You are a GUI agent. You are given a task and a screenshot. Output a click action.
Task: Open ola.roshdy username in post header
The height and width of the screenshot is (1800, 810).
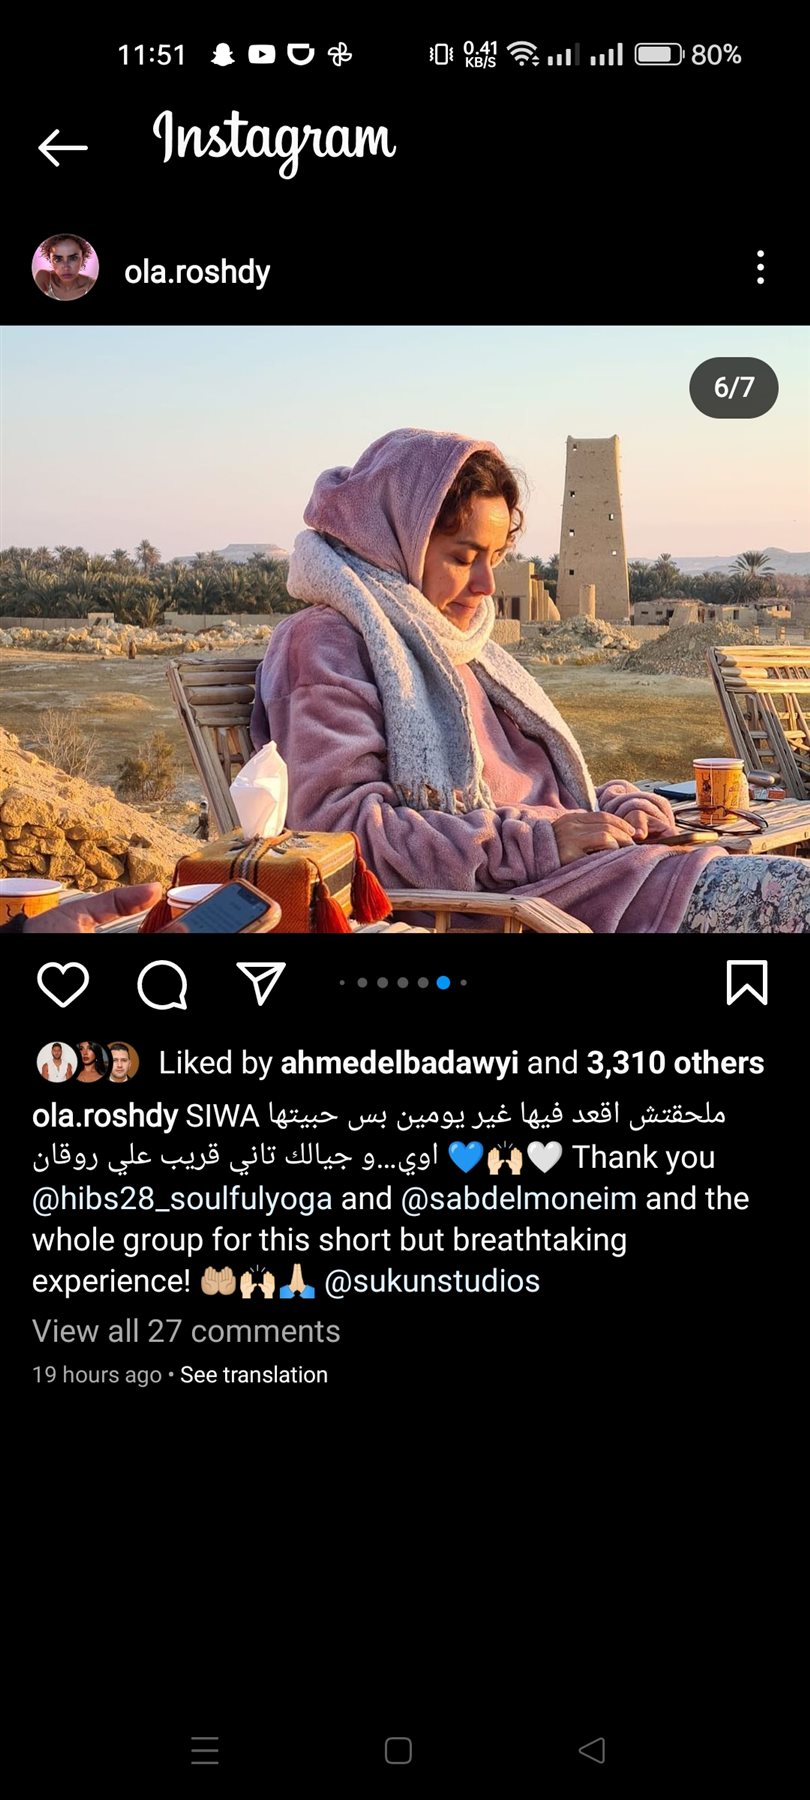point(197,271)
